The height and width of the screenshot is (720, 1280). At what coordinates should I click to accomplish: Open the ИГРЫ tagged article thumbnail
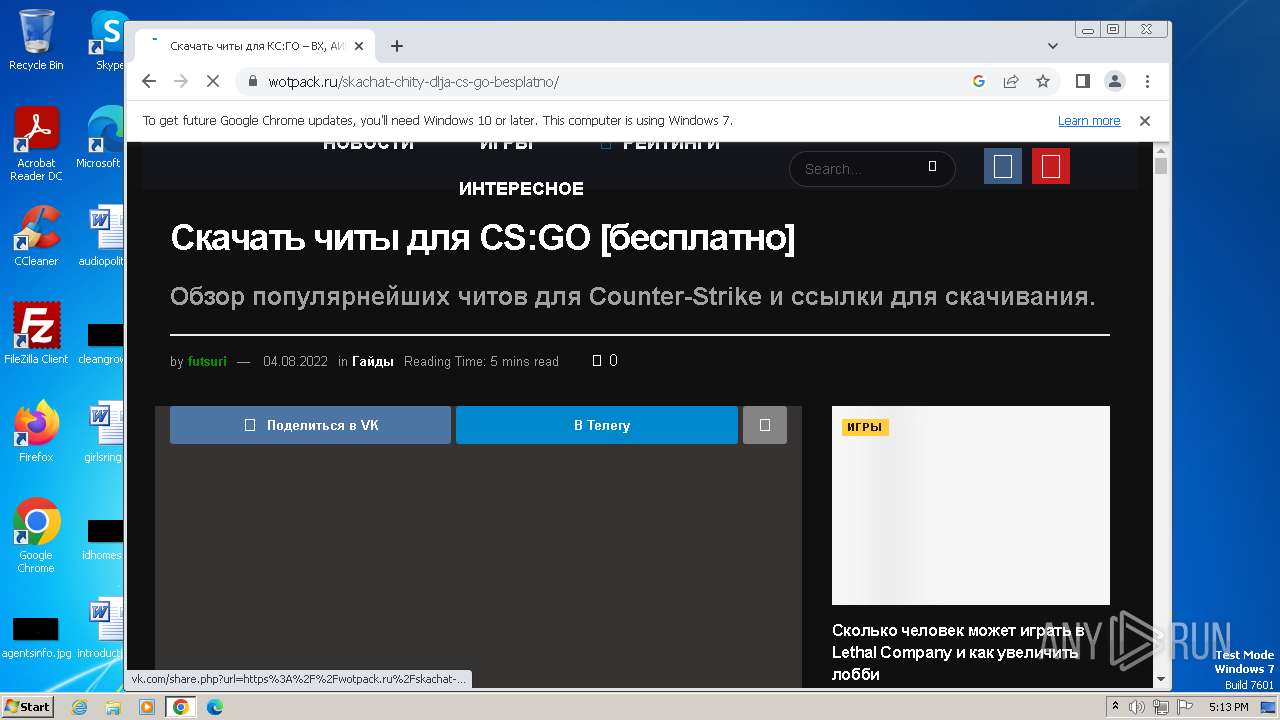tap(971, 505)
